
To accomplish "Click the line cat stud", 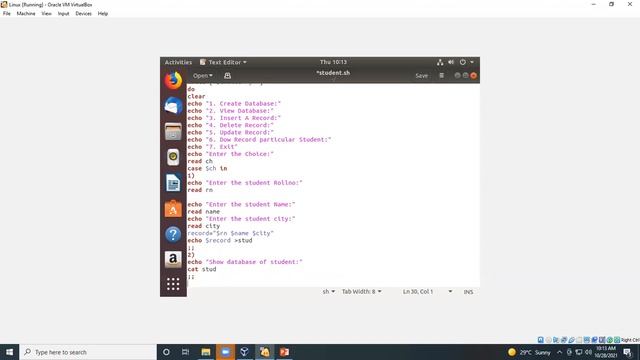I will click(202, 269).
